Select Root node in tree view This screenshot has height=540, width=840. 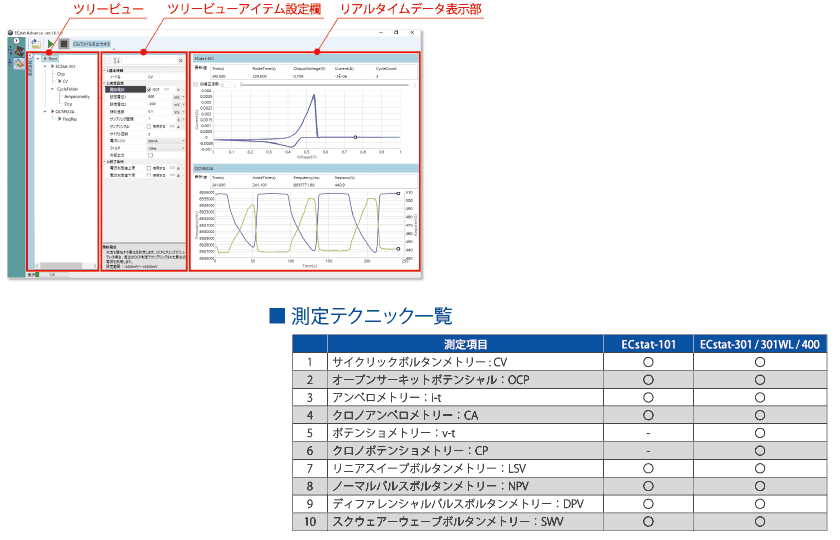tap(50, 58)
